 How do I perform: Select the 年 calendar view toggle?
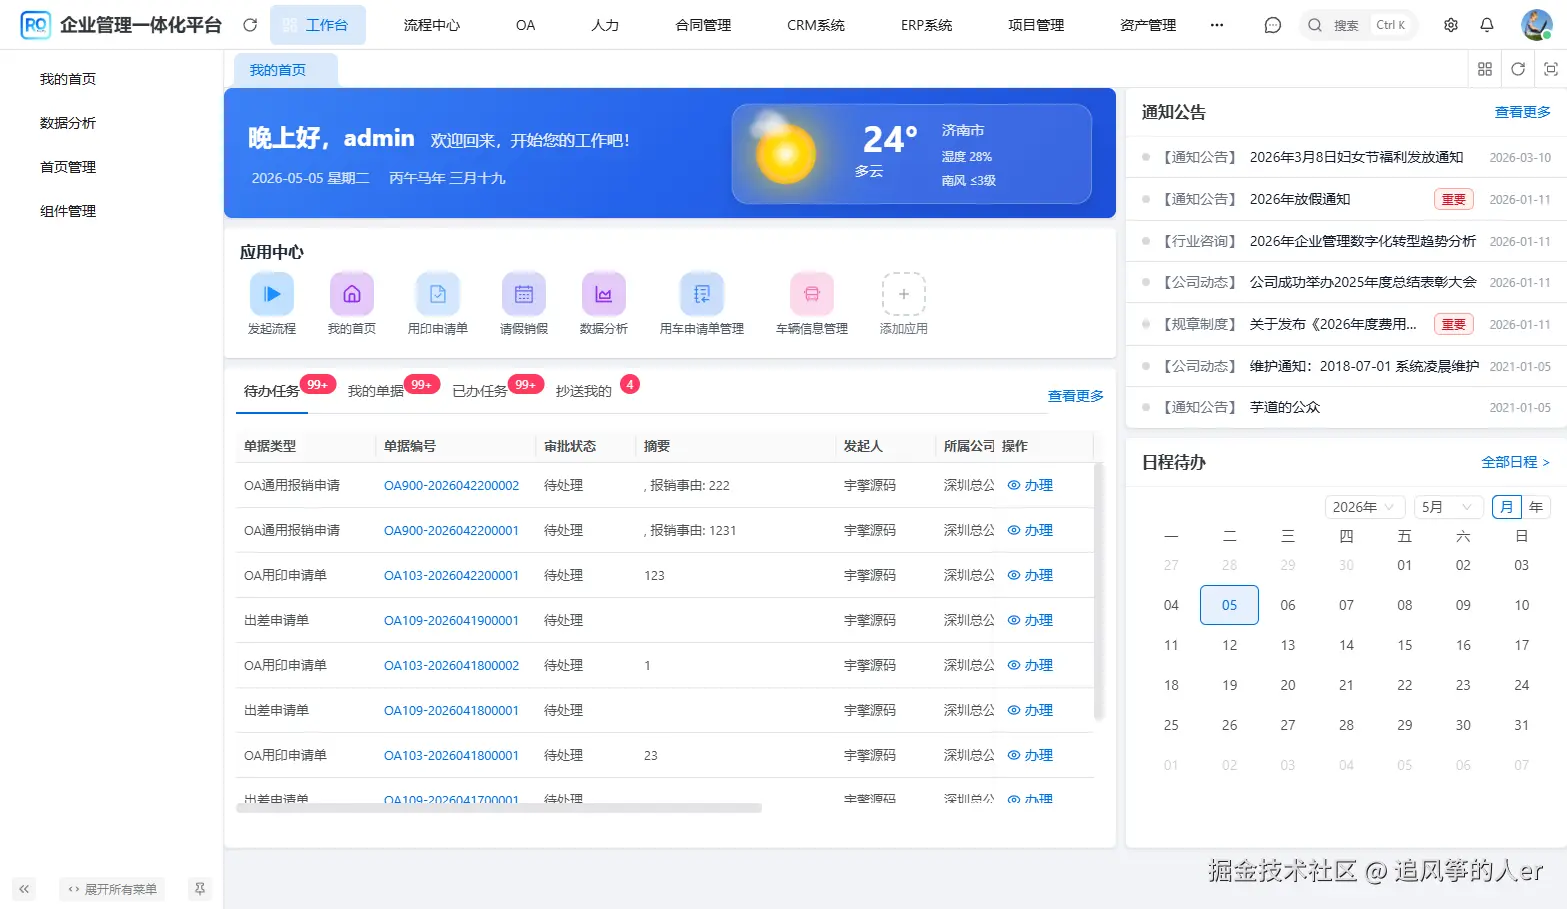click(1536, 507)
